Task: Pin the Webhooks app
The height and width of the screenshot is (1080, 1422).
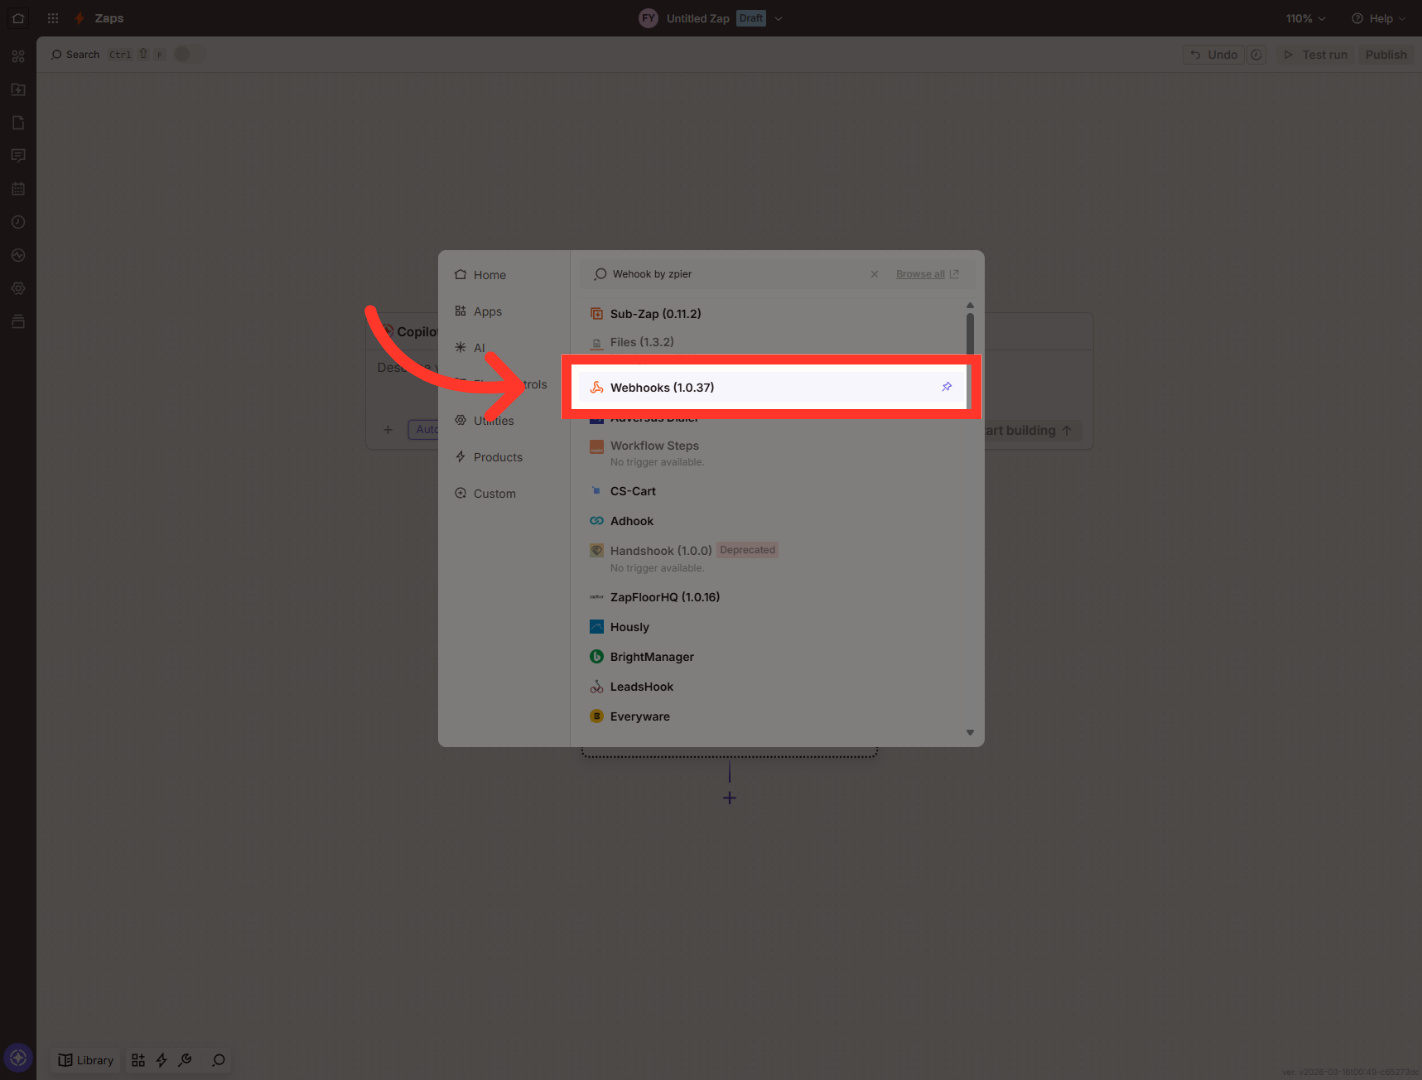Action: click(947, 387)
